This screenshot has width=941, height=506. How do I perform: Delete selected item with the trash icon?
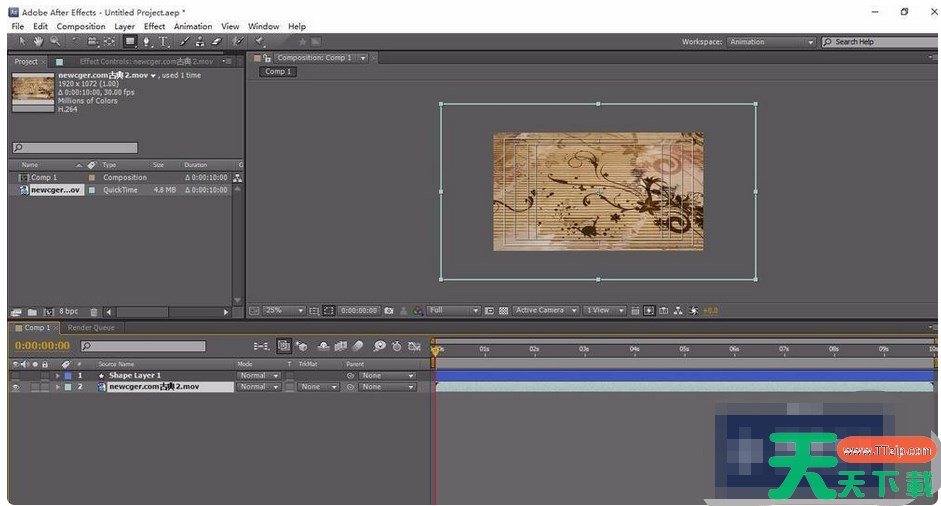click(x=94, y=312)
